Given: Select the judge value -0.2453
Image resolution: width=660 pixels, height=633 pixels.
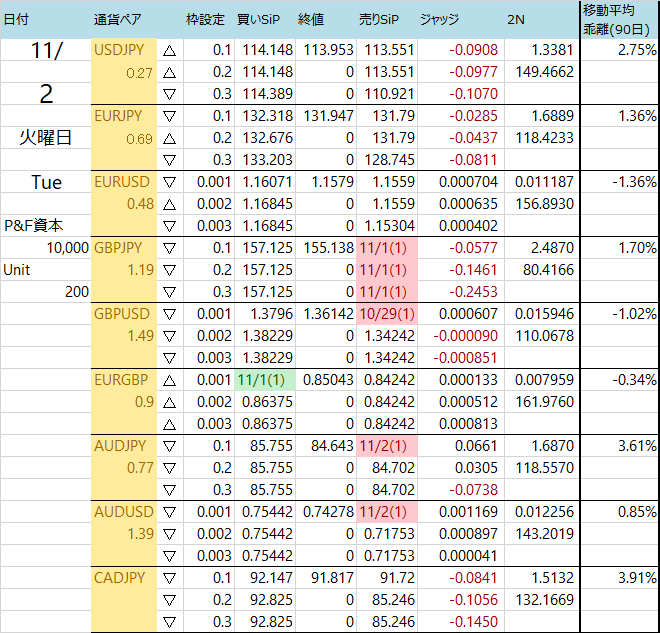Looking at the screenshot, I should (474, 292).
